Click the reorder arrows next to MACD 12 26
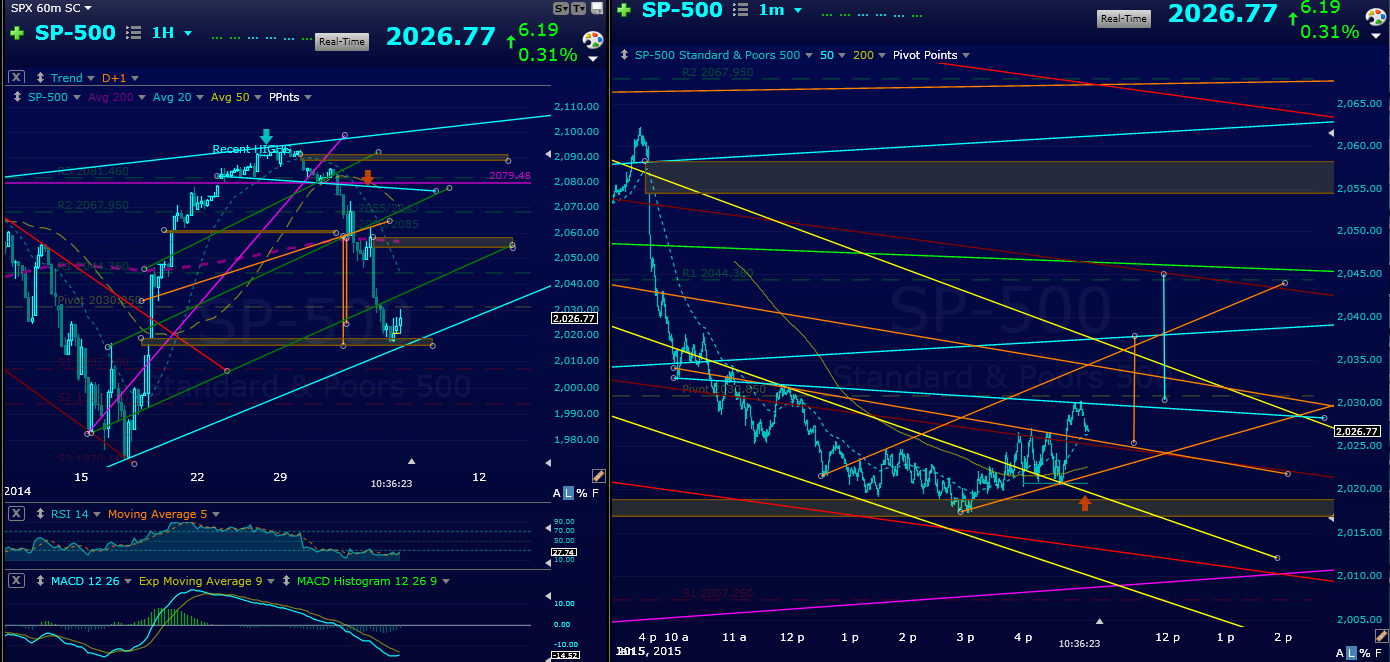The image size is (1390, 662). pyautogui.click(x=41, y=580)
